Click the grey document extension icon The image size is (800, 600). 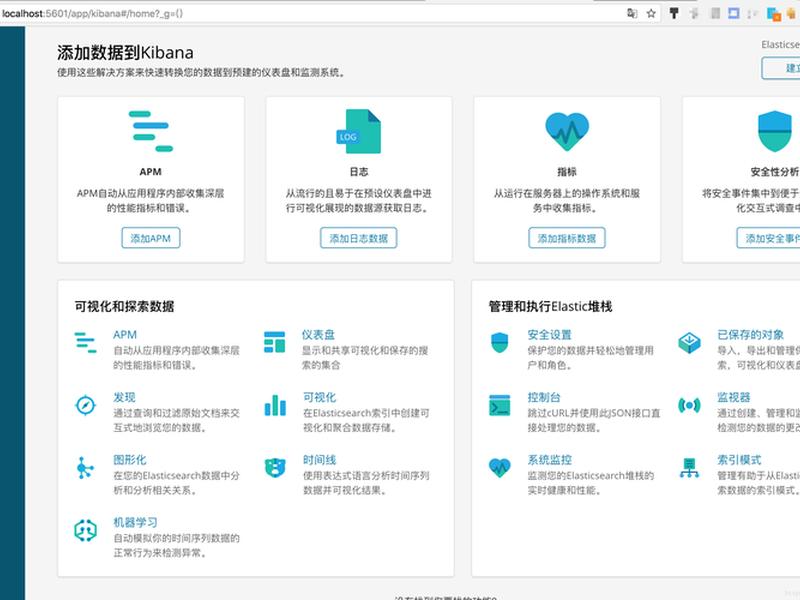pos(715,13)
